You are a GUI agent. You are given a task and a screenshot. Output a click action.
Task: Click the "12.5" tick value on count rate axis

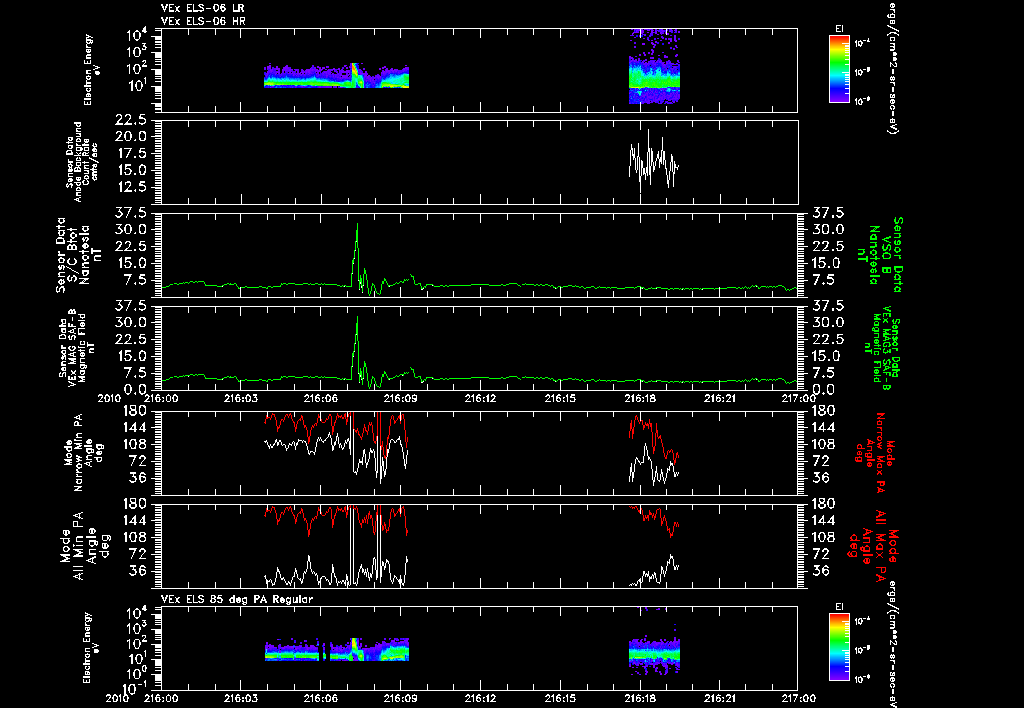point(131,187)
